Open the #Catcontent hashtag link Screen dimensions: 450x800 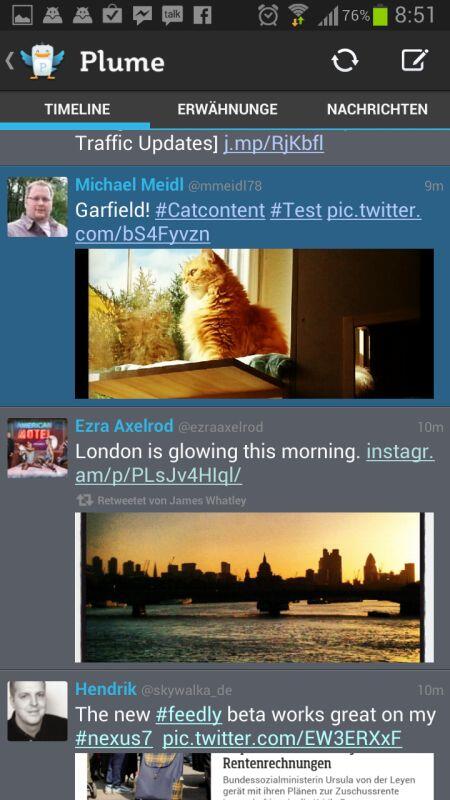[x=210, y=210]
